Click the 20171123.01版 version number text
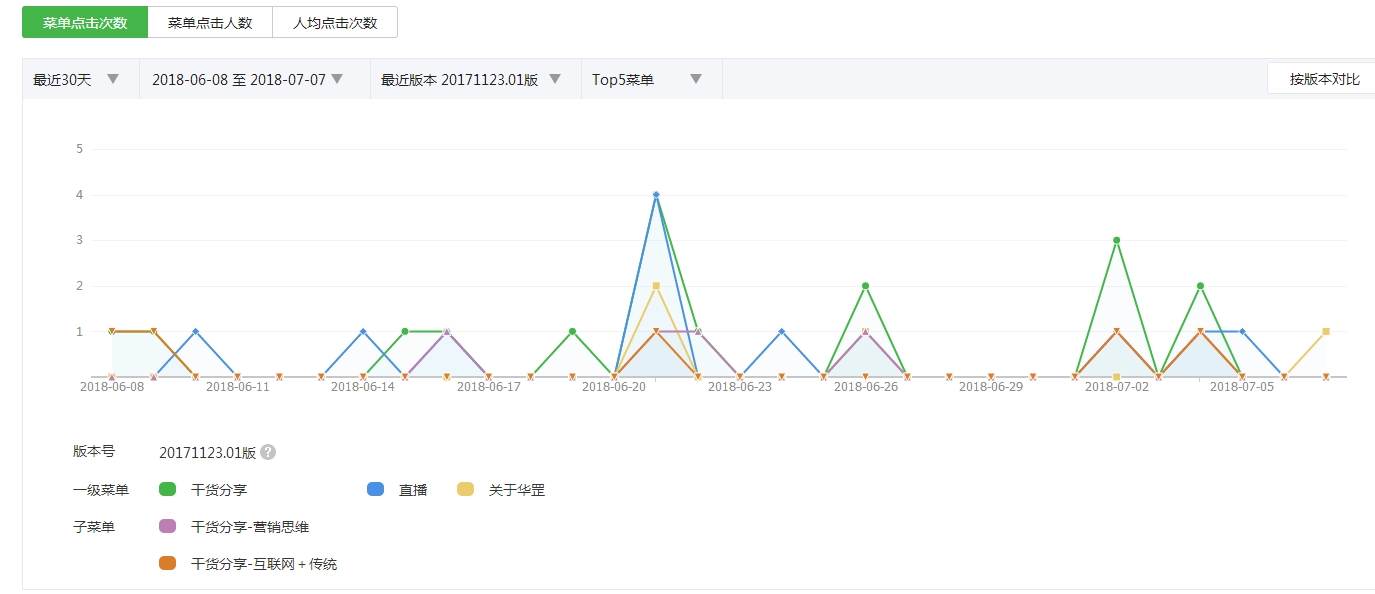 (x=207, y=452)
